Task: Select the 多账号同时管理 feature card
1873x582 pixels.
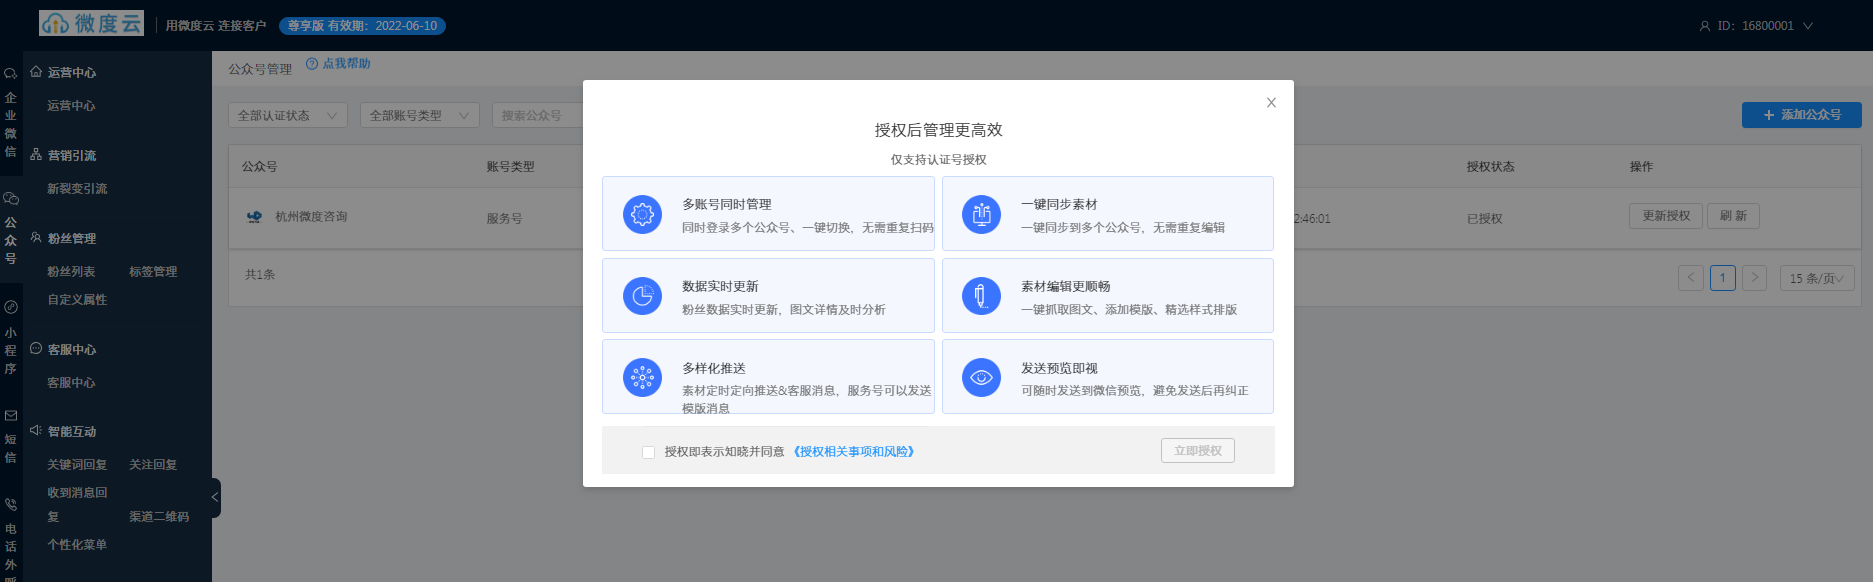Action: click(x=768, y=213)
